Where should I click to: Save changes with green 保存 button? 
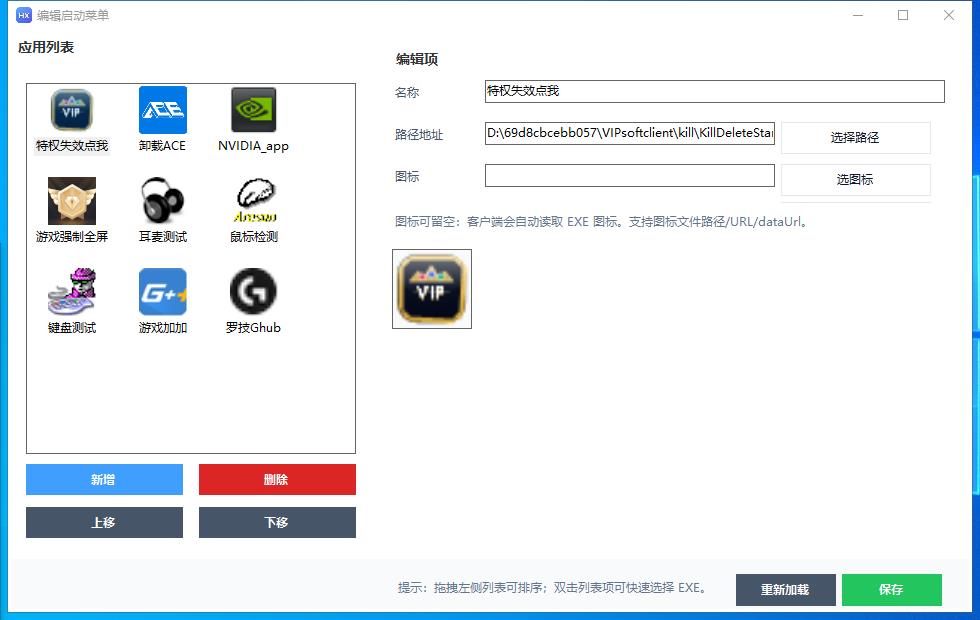tap(892, 589)
